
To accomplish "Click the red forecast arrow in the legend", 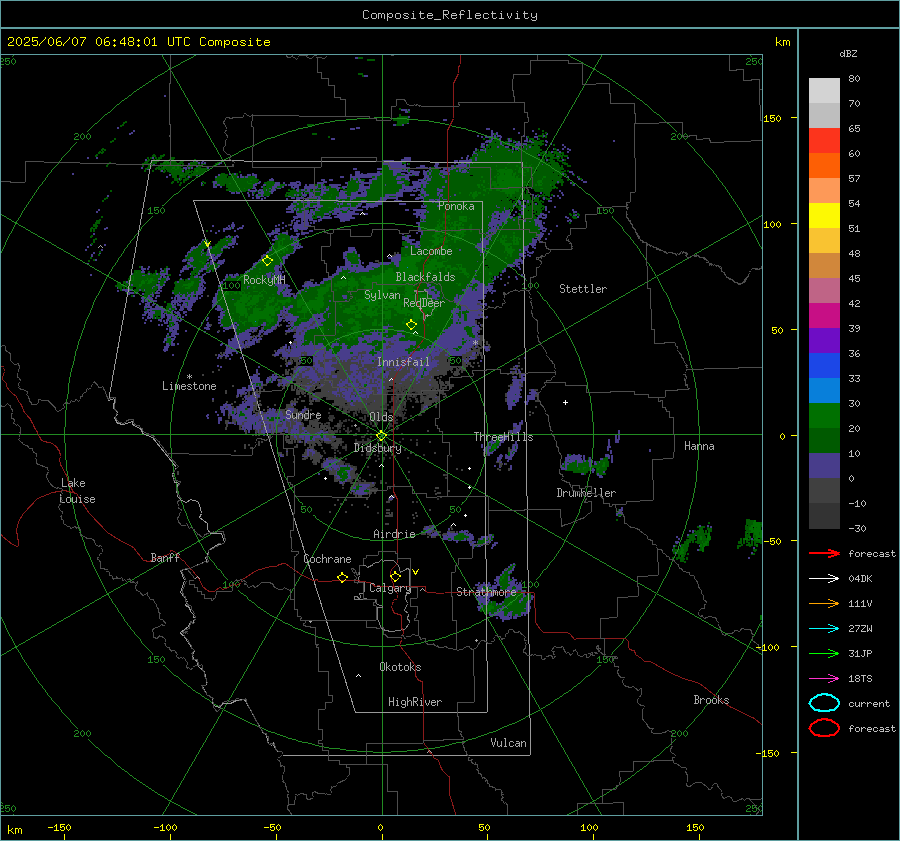I will tap(824, 553).
